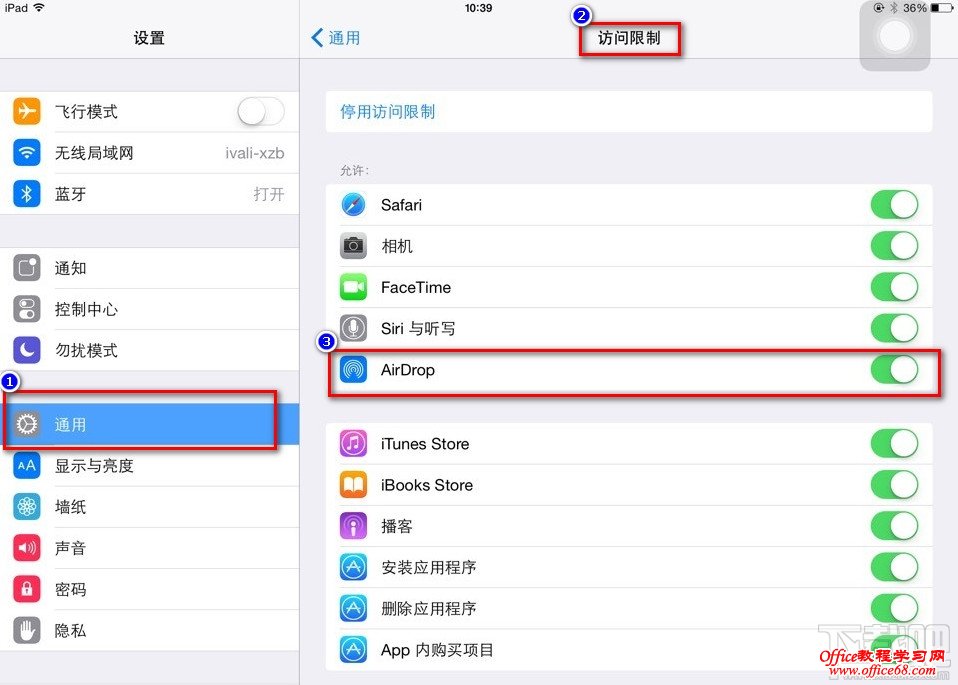Open 隐私 privacy settings

(x=150, y=630)
